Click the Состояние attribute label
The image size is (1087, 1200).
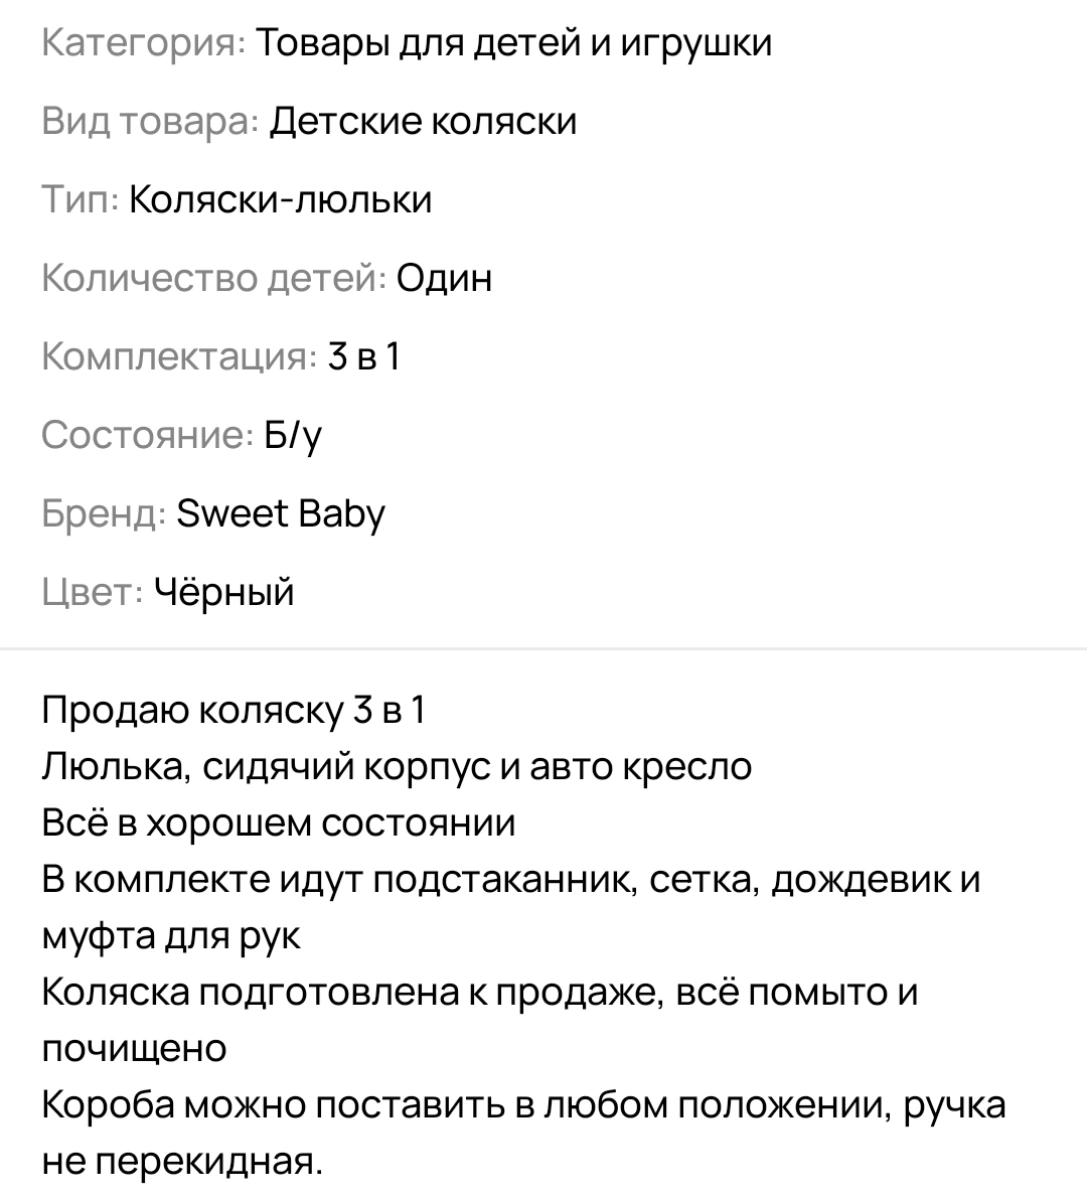click(146, 435)
